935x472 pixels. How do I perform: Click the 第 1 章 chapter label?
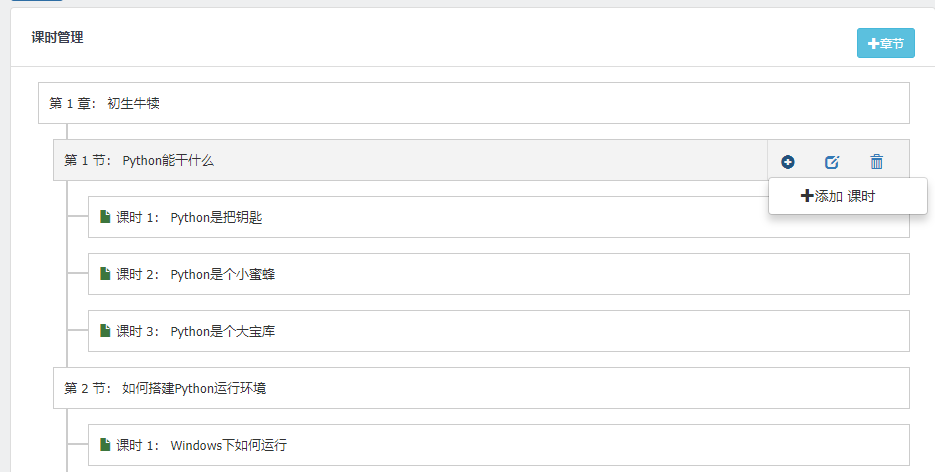tap(73, 103)
